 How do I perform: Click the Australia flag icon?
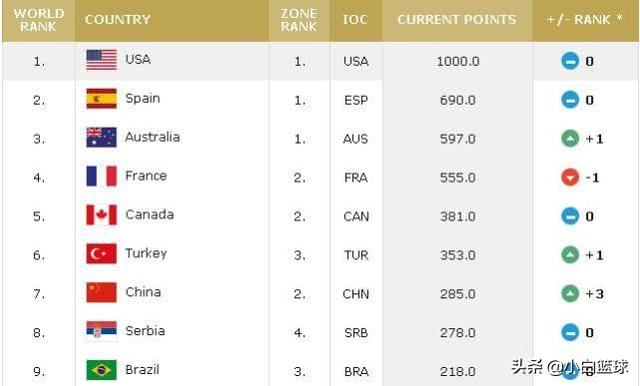pyautogui.click(x=102, y=138)
